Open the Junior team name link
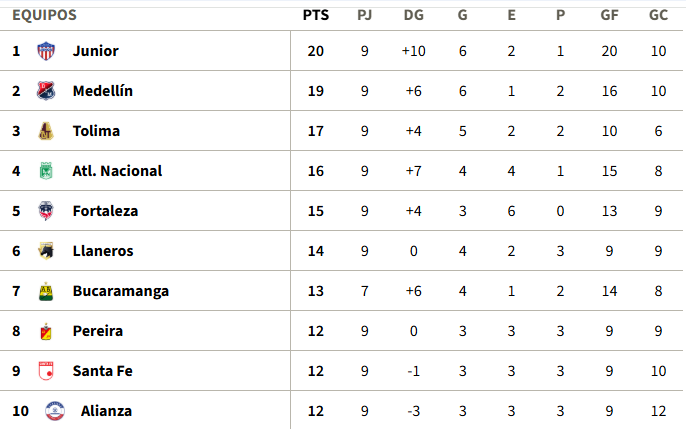This screenshot has width=686, height=429. coord(95,51)
